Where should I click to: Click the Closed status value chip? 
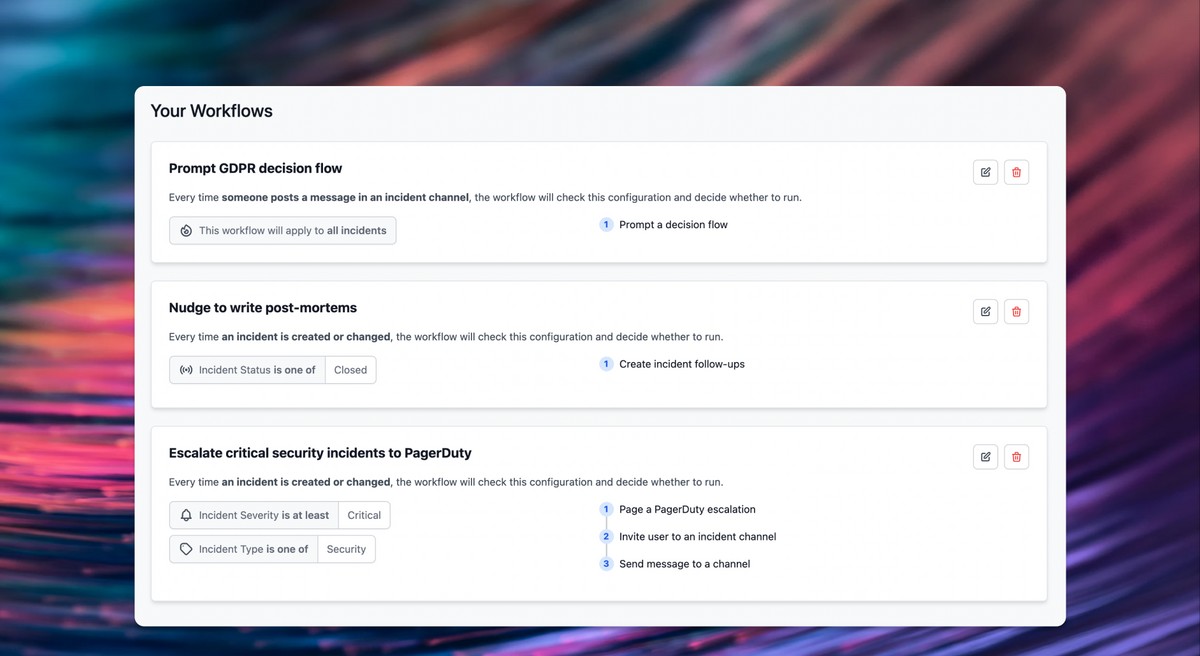(x=350, y=370)
